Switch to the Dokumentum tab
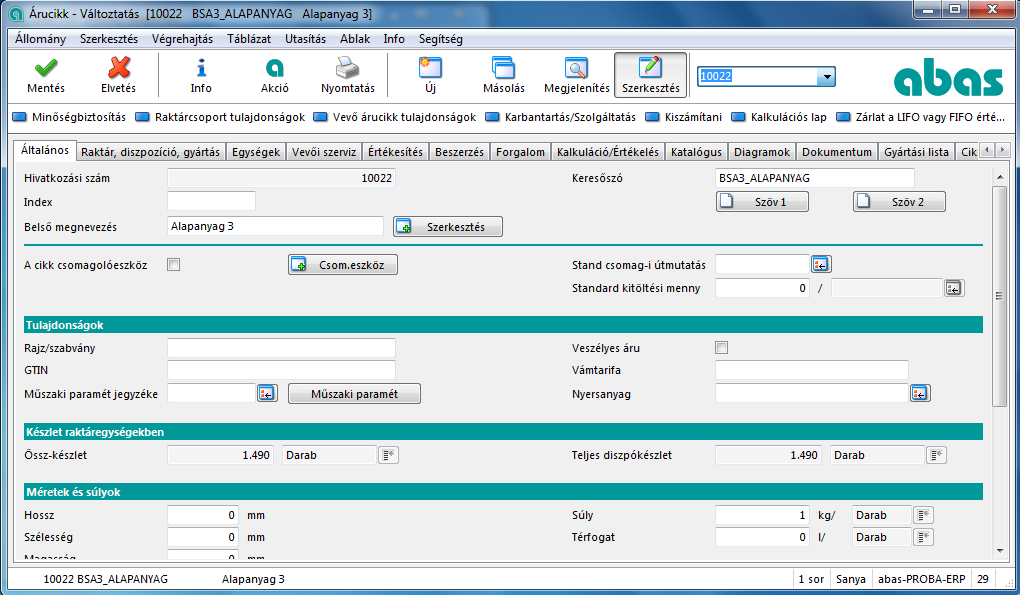This screenshot has height=595, width=1020. point(837,152)
